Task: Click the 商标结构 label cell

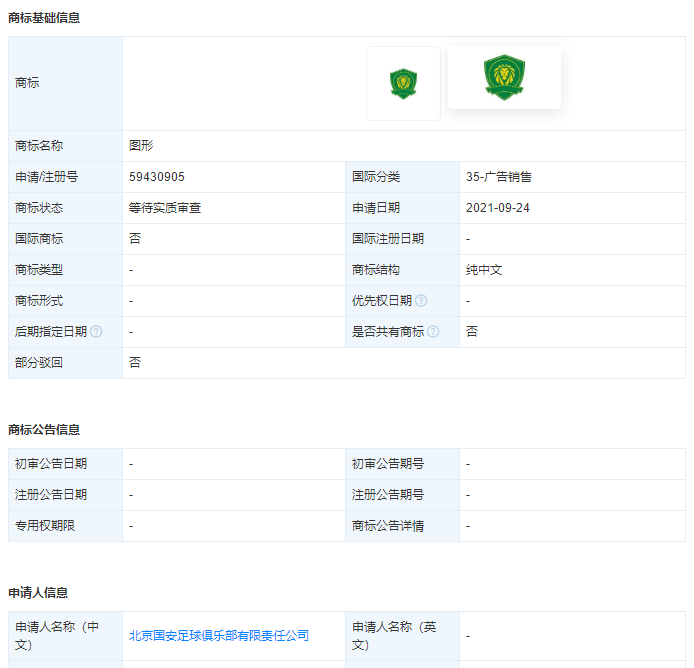Action: coord(402,270)
